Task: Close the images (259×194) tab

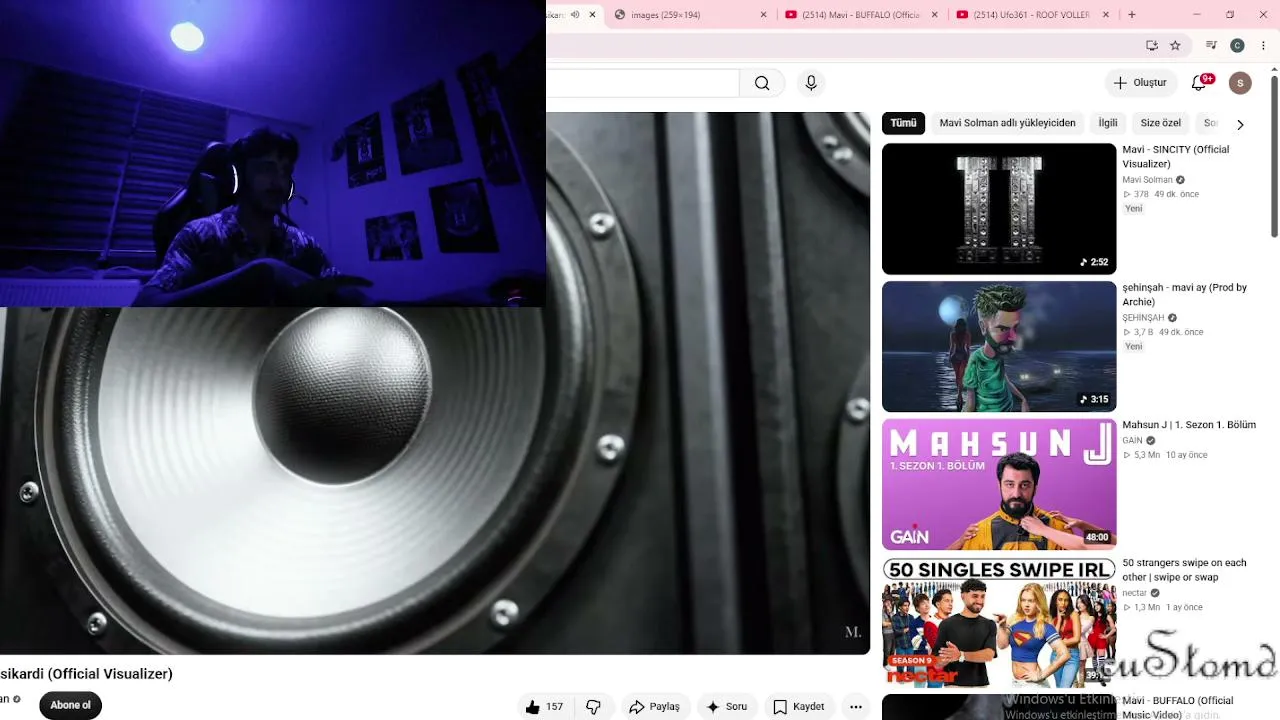Action: (x=764, y=15)
